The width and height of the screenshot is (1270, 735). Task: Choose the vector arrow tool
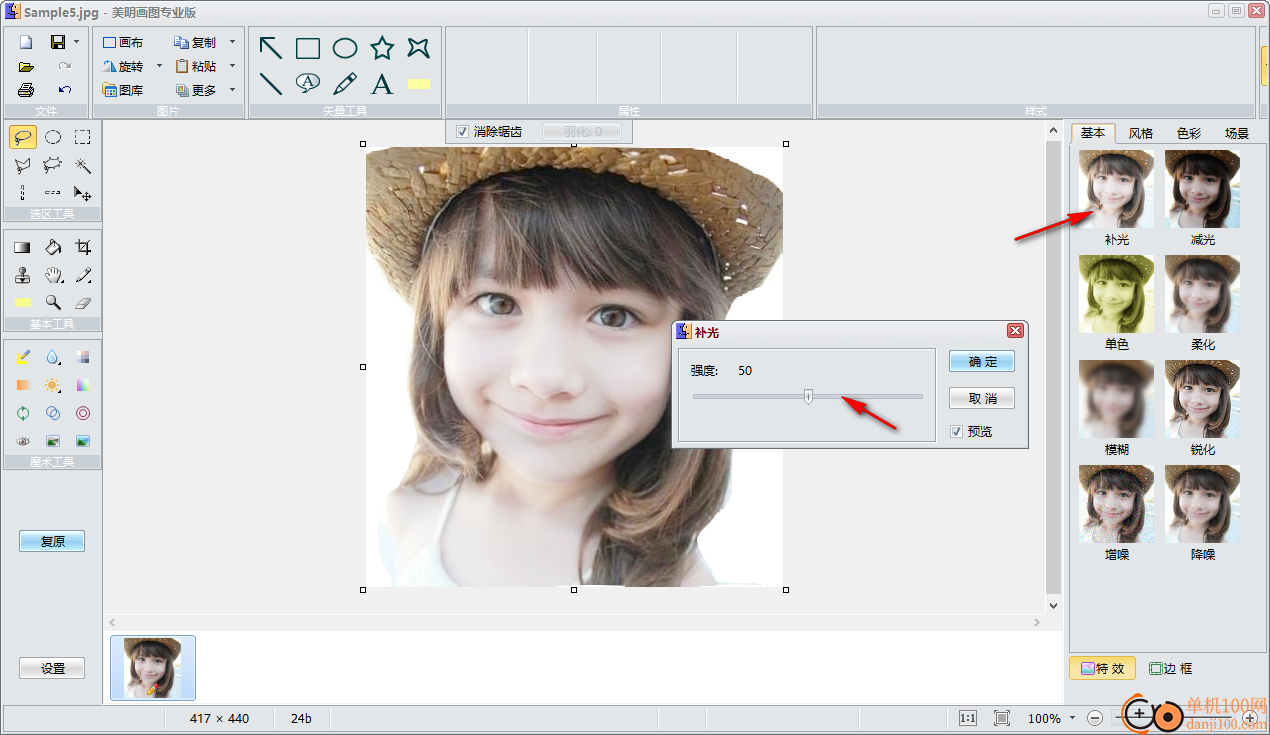pos(270,48)
